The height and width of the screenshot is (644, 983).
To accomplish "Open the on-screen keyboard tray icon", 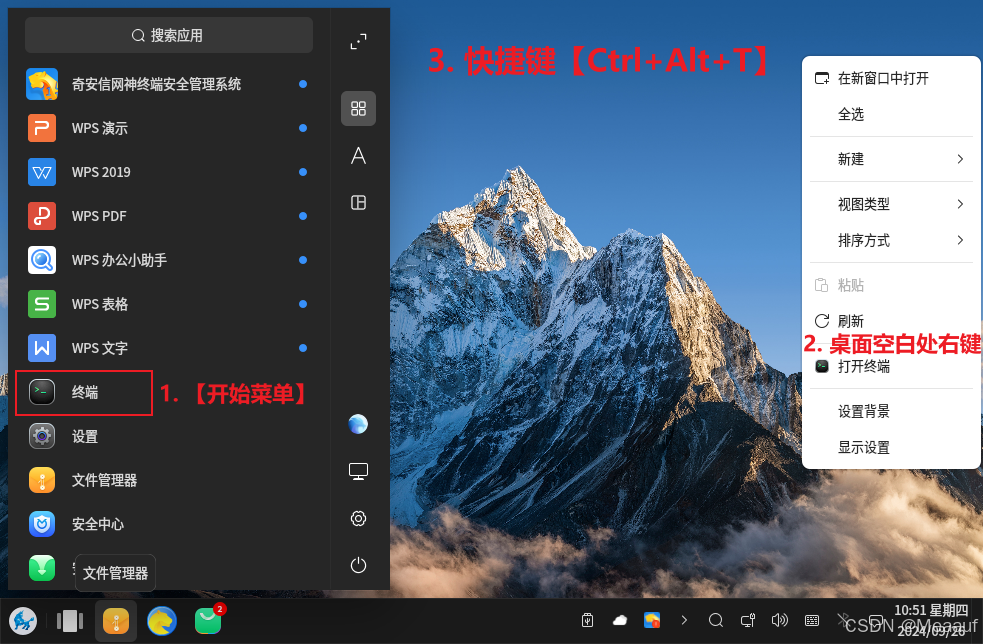I will (x=812, y=620).
